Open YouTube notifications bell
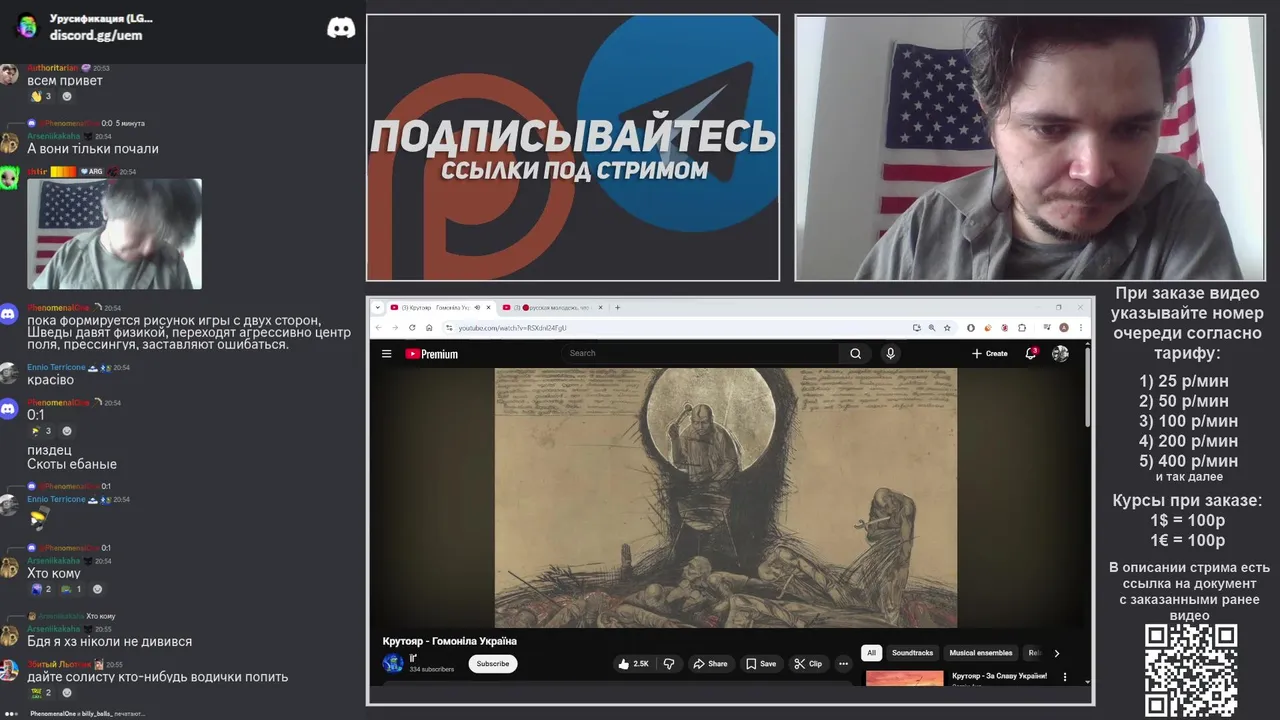Screen dimensions: 1280x720 [1031, 353]
